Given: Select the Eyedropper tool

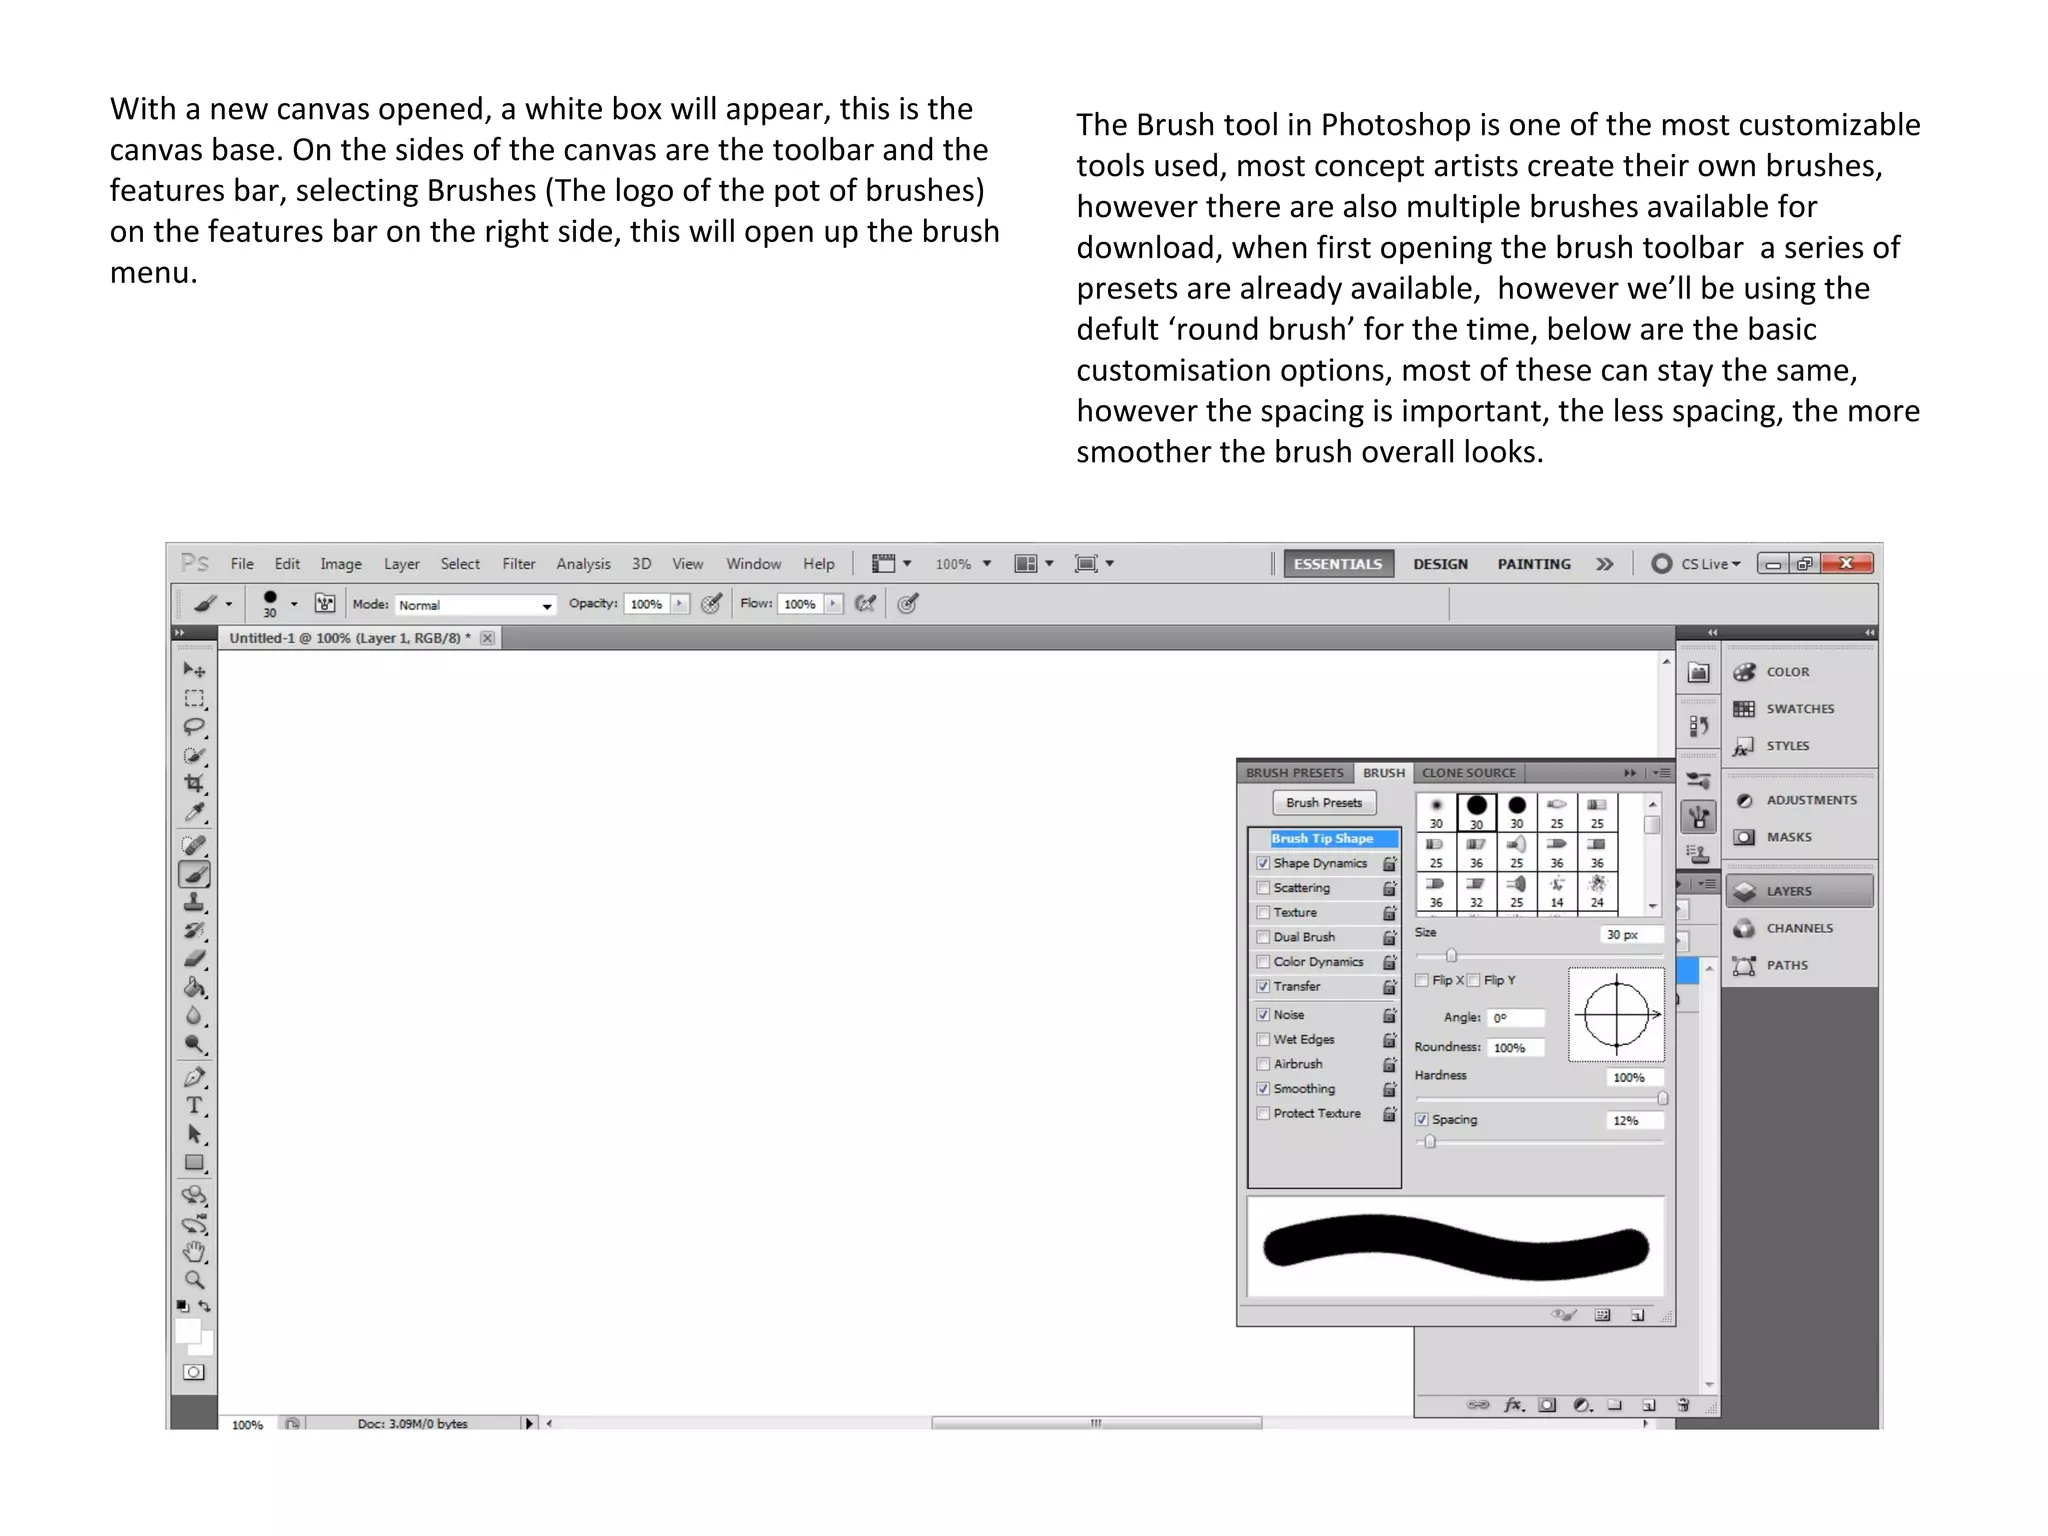Looking at the screenshot, I should [x=194, y=812].
